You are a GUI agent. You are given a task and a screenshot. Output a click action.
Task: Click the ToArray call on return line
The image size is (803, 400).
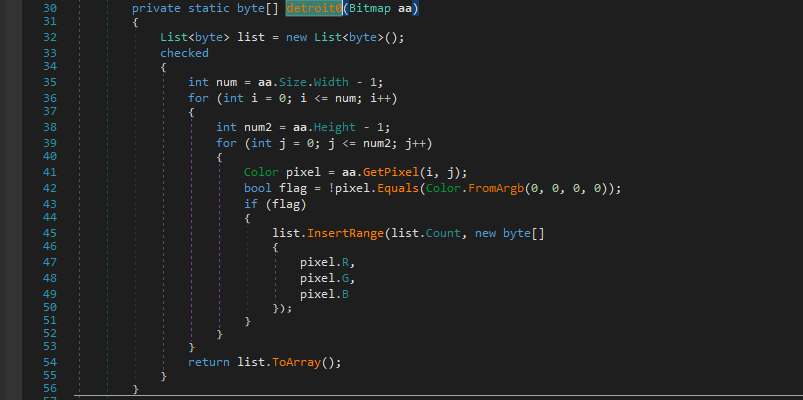[x=297, y=362]
